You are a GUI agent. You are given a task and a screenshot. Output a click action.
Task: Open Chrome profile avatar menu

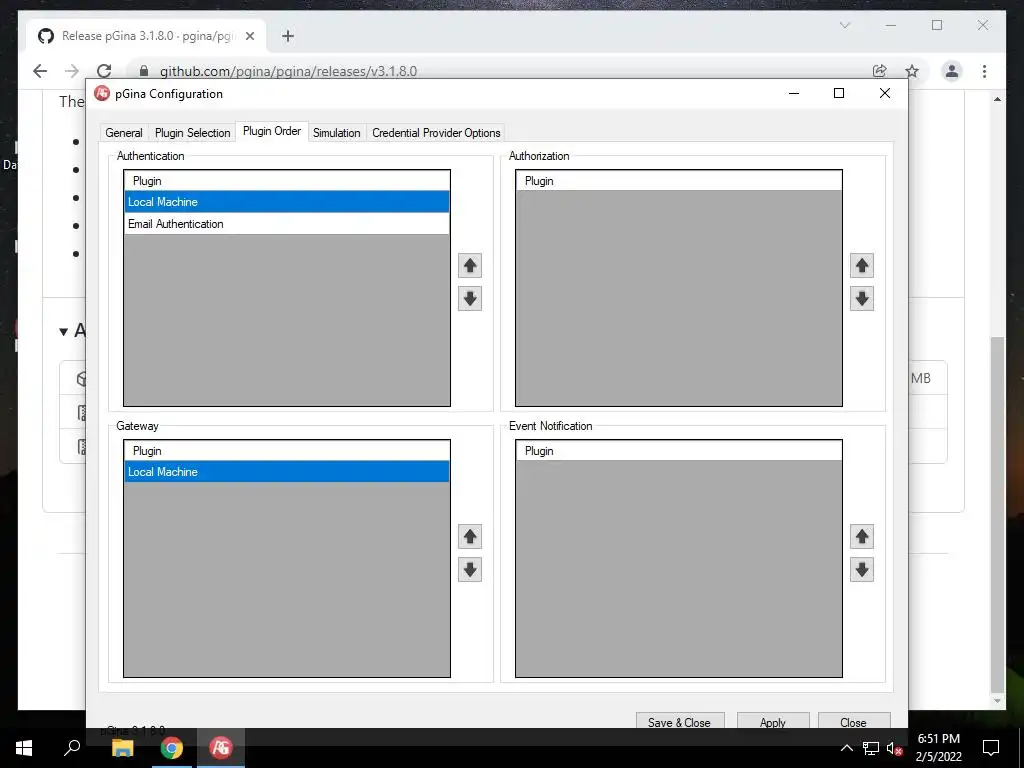point(952,71)
